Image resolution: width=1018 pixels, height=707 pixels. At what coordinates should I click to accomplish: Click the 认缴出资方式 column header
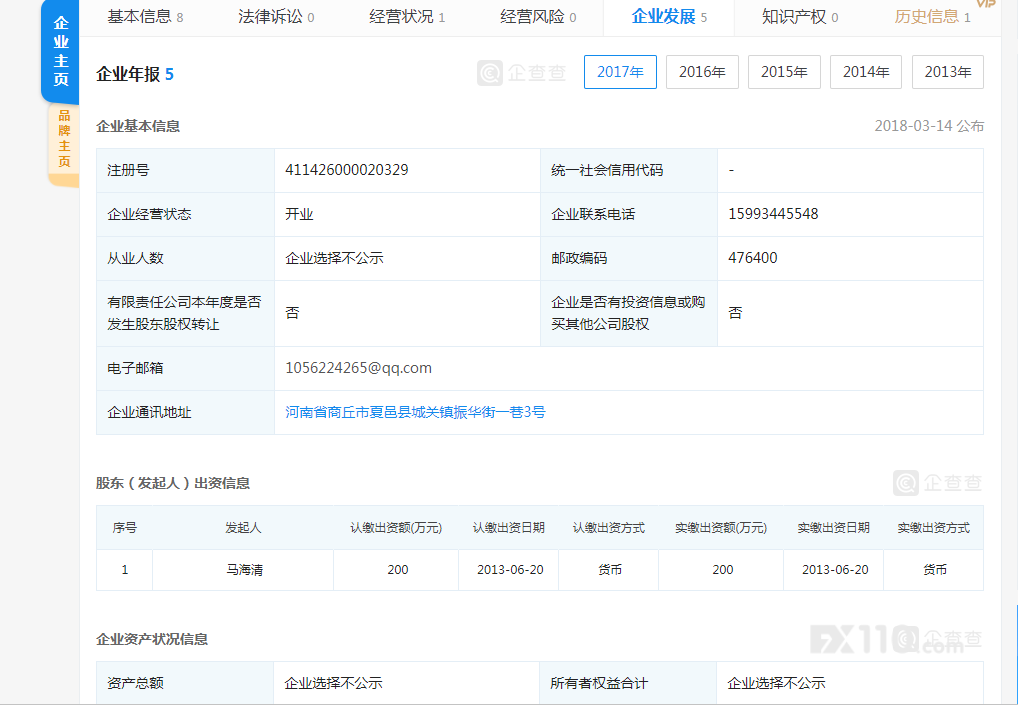(x=608, y=528)
